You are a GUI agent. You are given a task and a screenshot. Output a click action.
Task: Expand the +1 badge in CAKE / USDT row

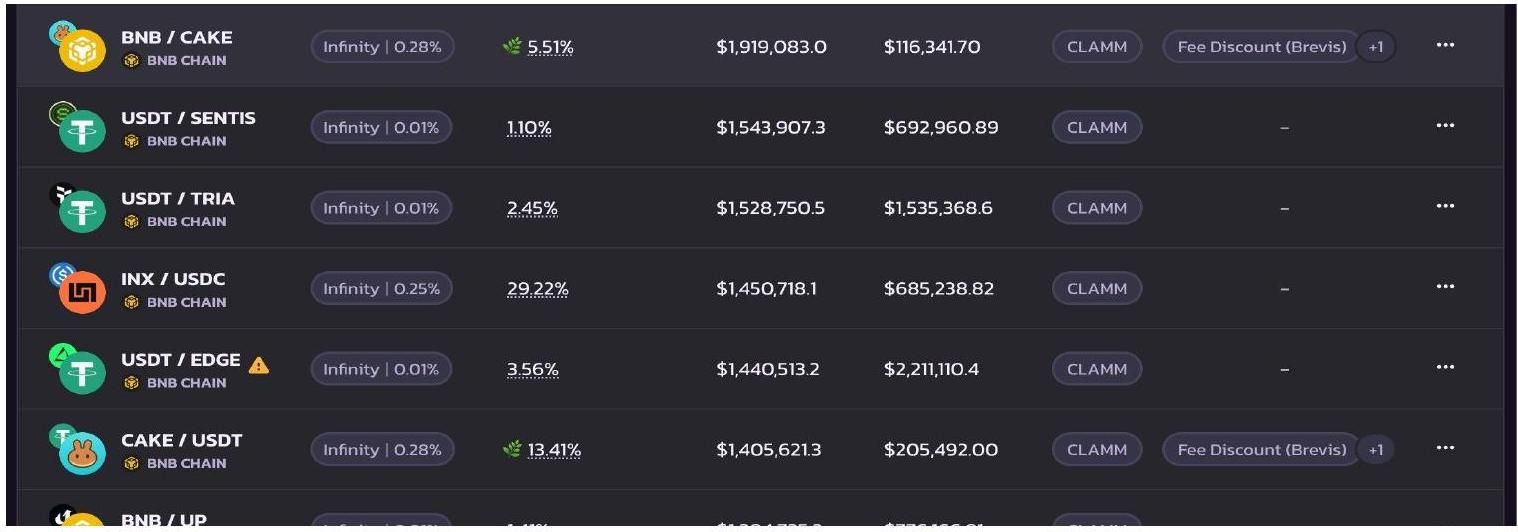click(1376, 450)
